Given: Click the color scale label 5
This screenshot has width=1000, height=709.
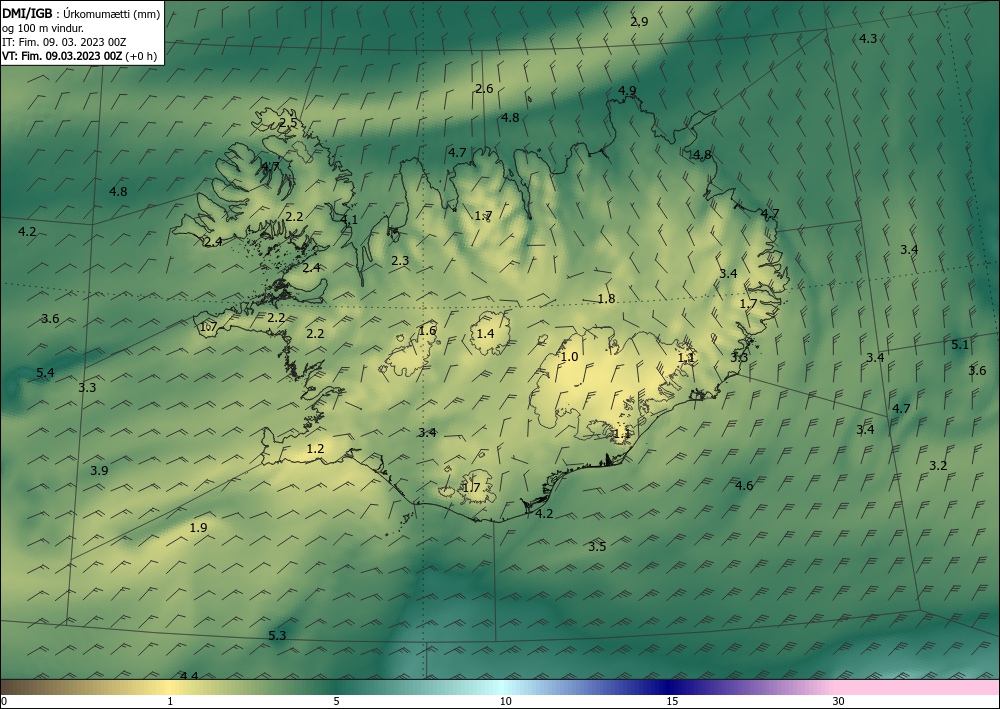Looking at the screenshot, I should tap(336, 702).
